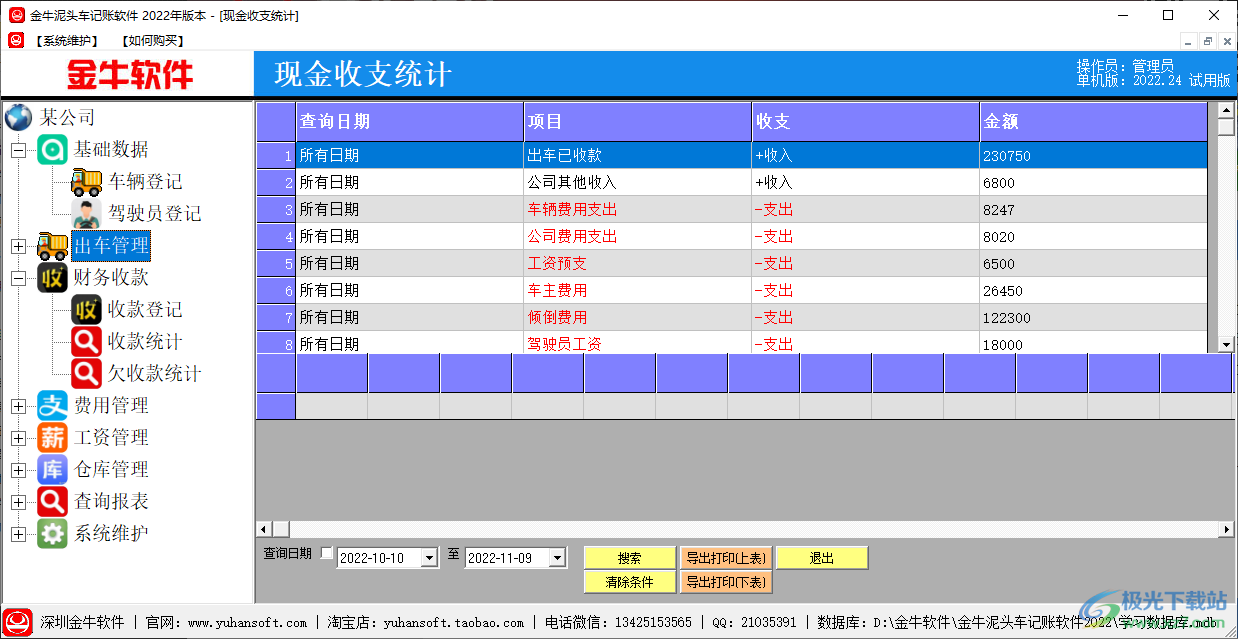This screenshot has width=1238, height=639.
Task: Select 车辆登记 in the tree
Action: pos(145,182)
